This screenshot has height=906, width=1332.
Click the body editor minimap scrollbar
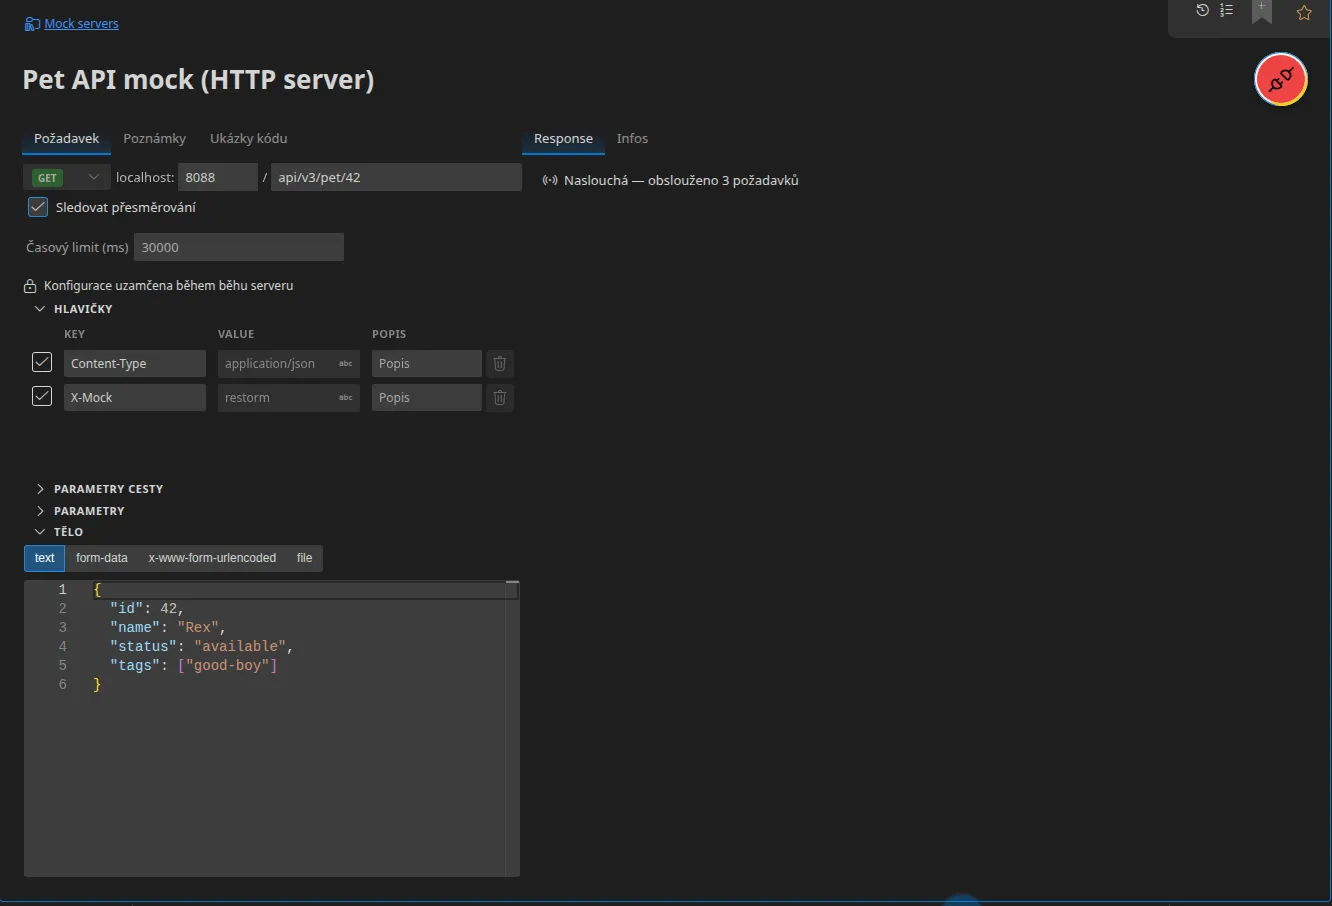click(512, 728)
